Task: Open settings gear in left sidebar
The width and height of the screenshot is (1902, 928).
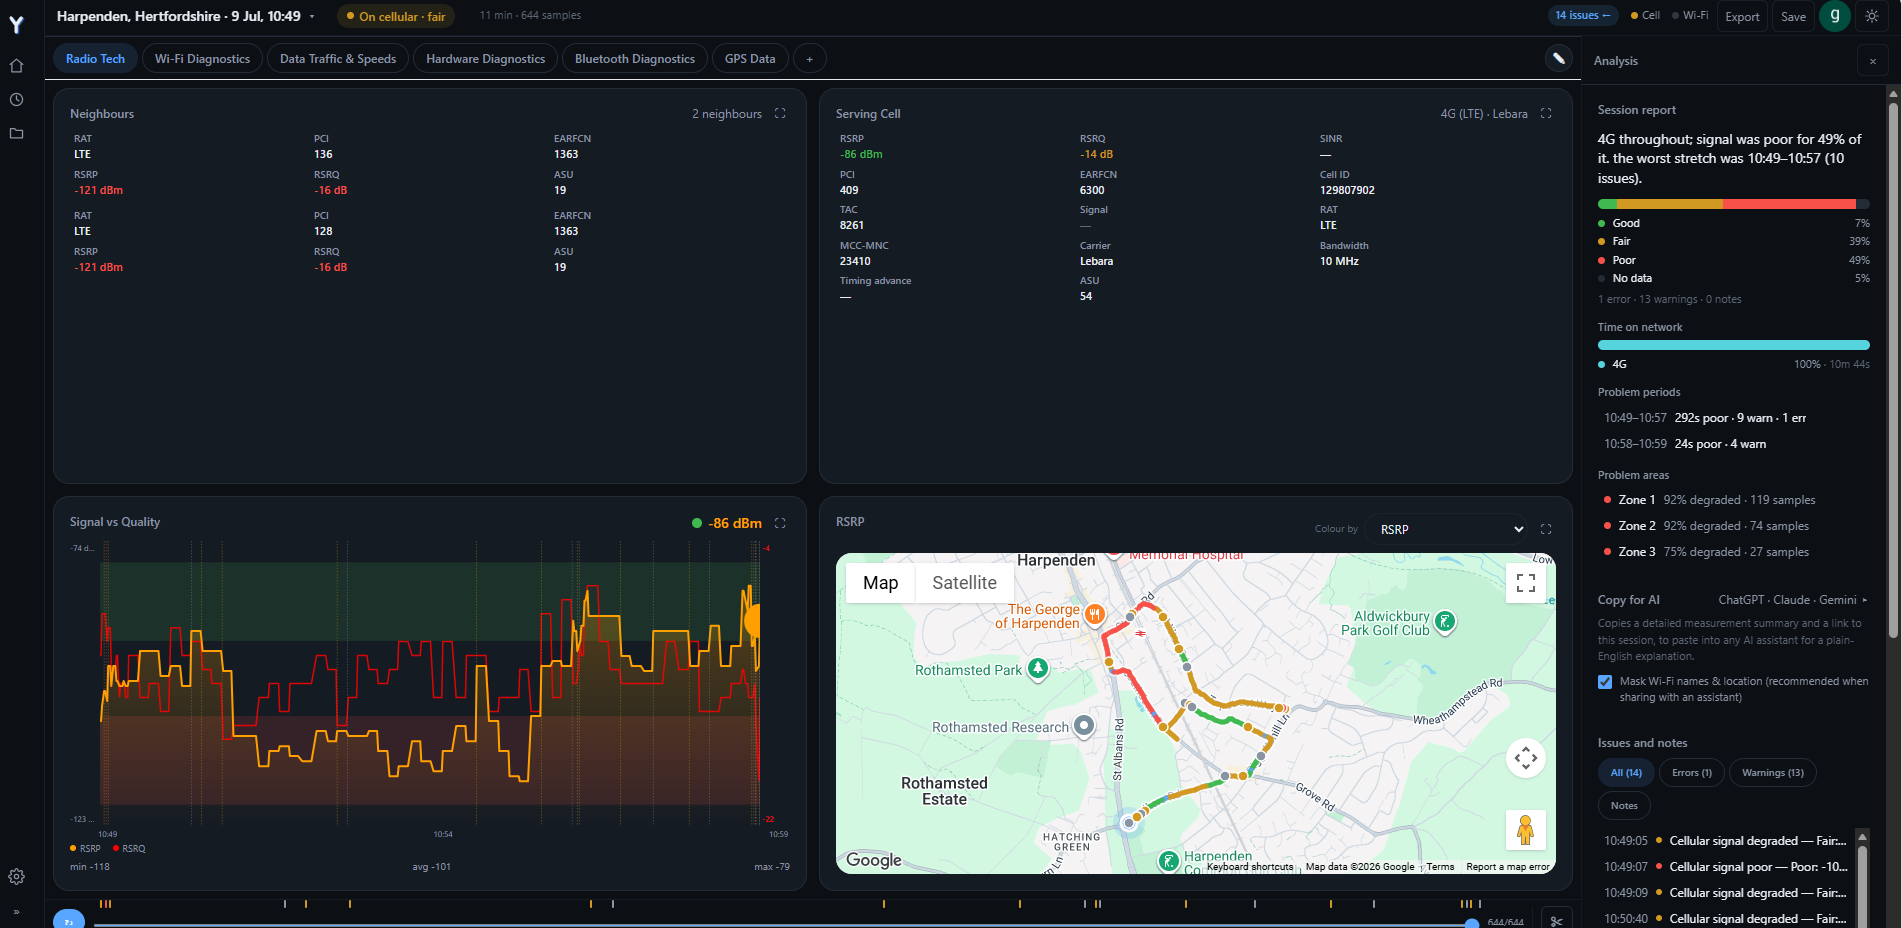Action: pos(16,877)
